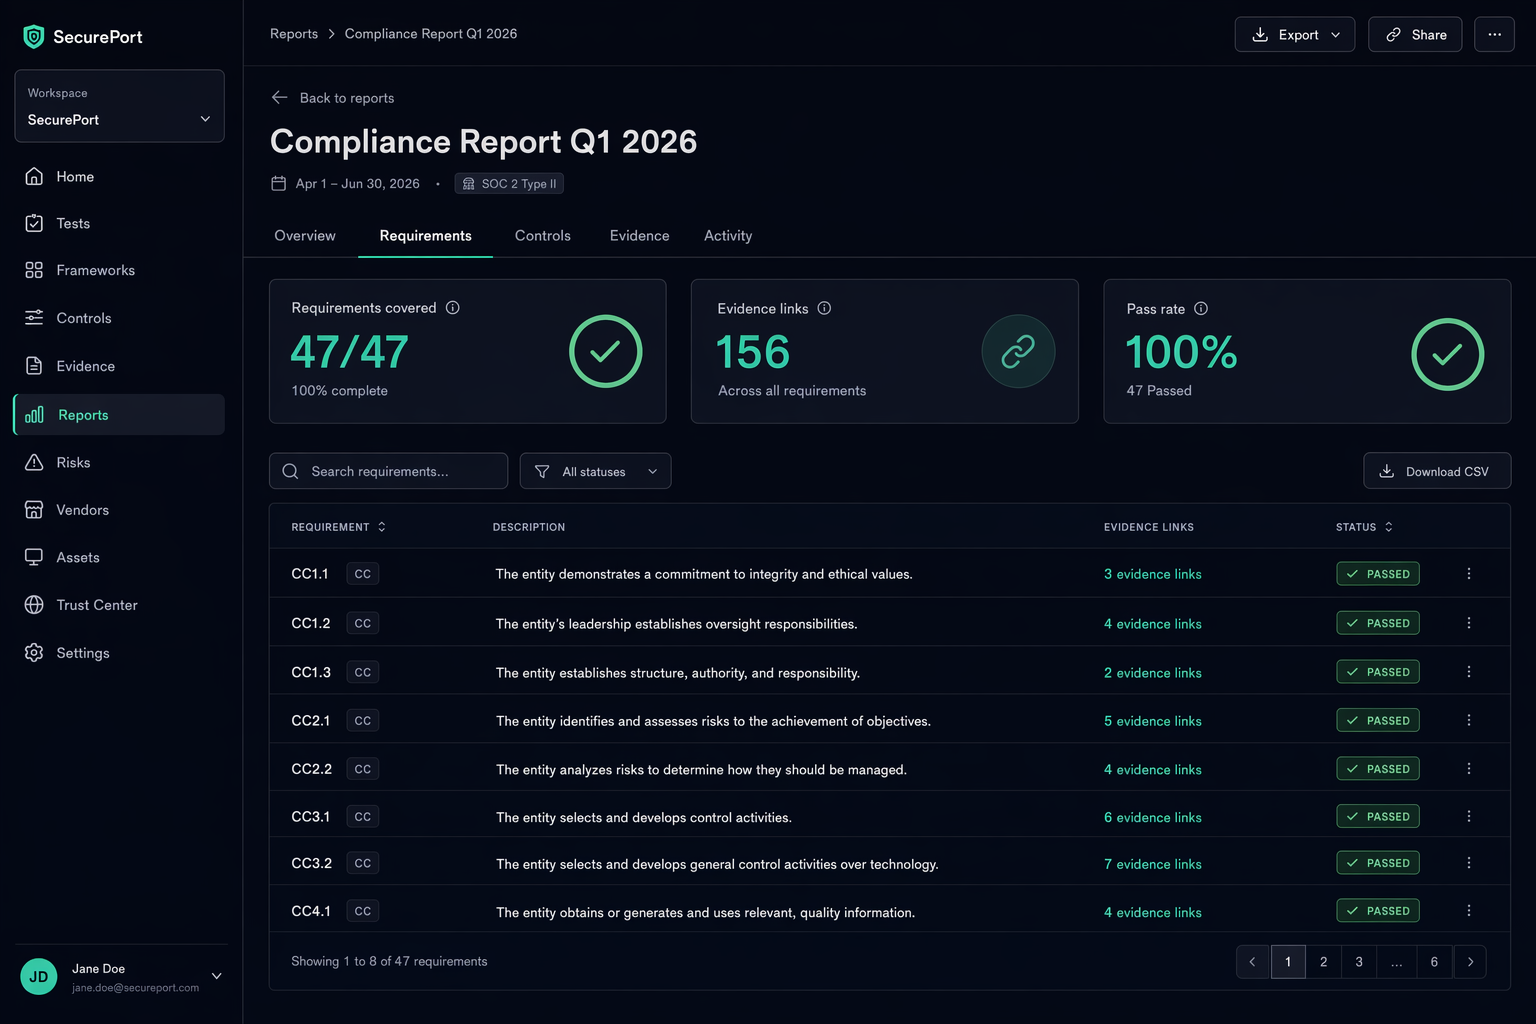Screen dimensions: 1536x1024
Task: Click the chain link icon in Evidence links card
Action: coord(1018,351)
